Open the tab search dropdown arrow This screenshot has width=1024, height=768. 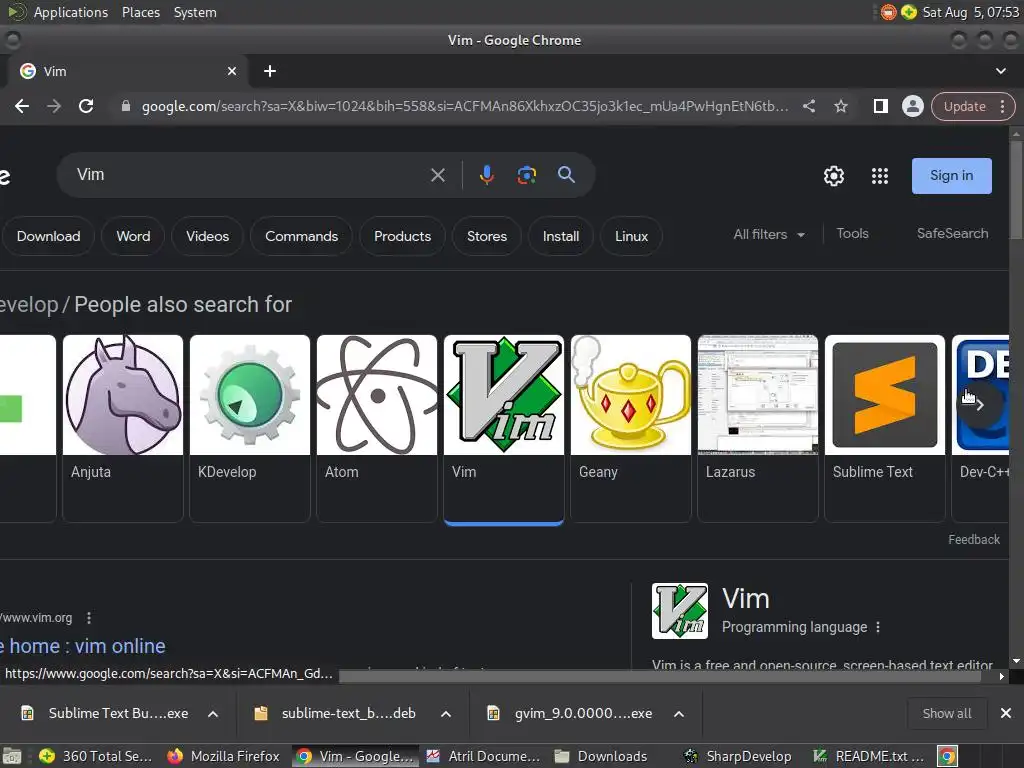[x=1000, y=71]
